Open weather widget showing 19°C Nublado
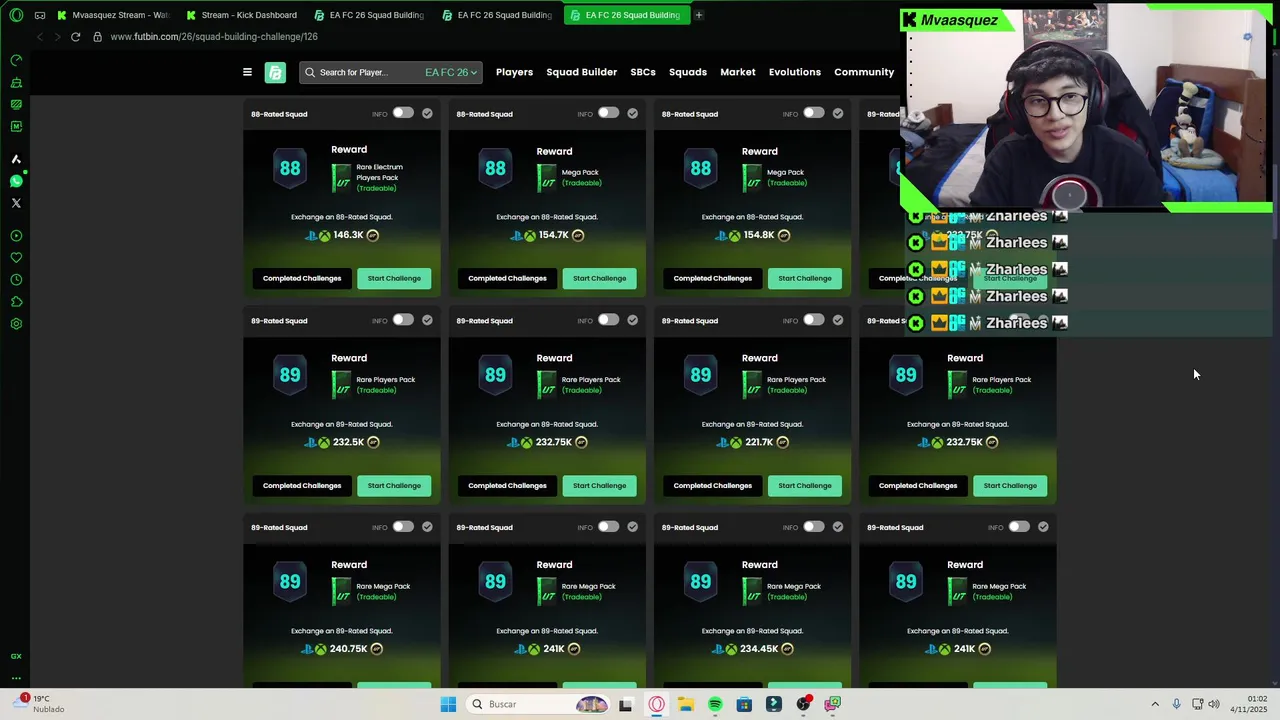This screenshot has height=720, width=1280. [x=40, y=704]
